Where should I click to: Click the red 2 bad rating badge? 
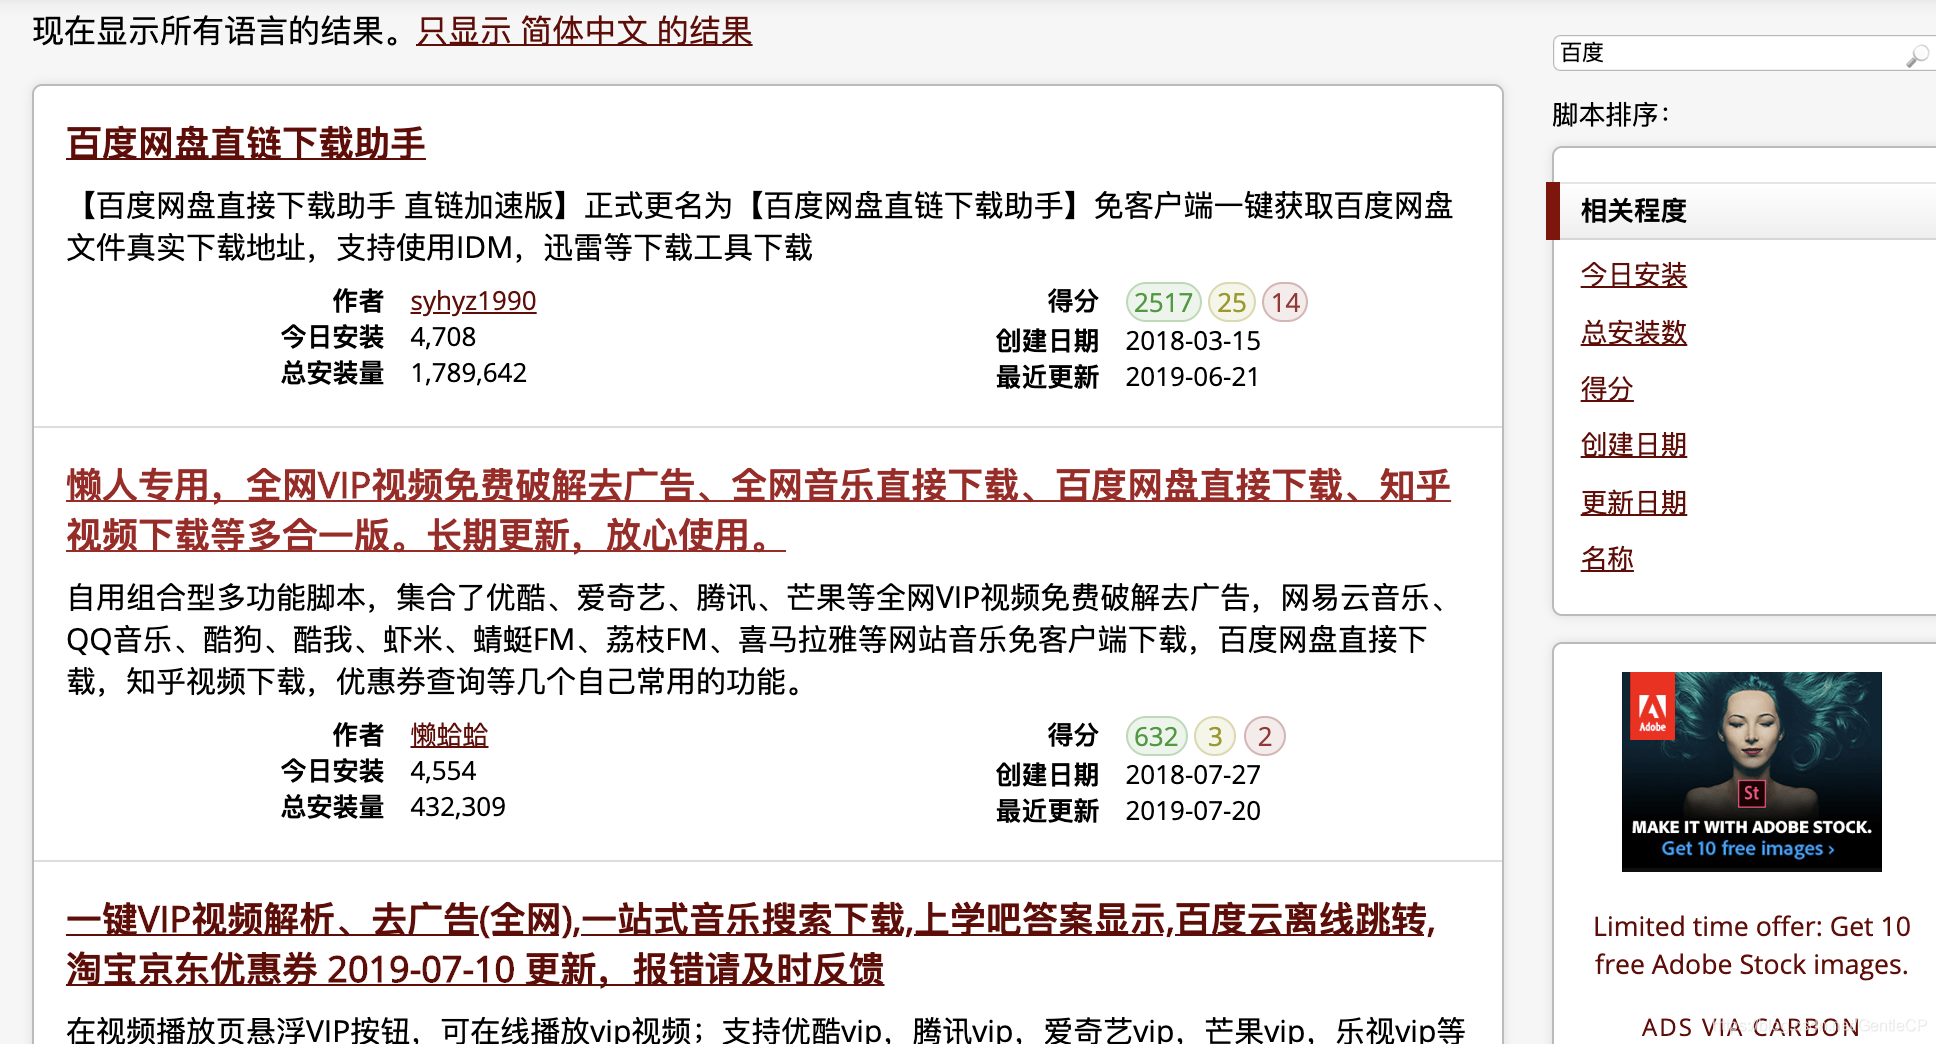(1265, 736)
